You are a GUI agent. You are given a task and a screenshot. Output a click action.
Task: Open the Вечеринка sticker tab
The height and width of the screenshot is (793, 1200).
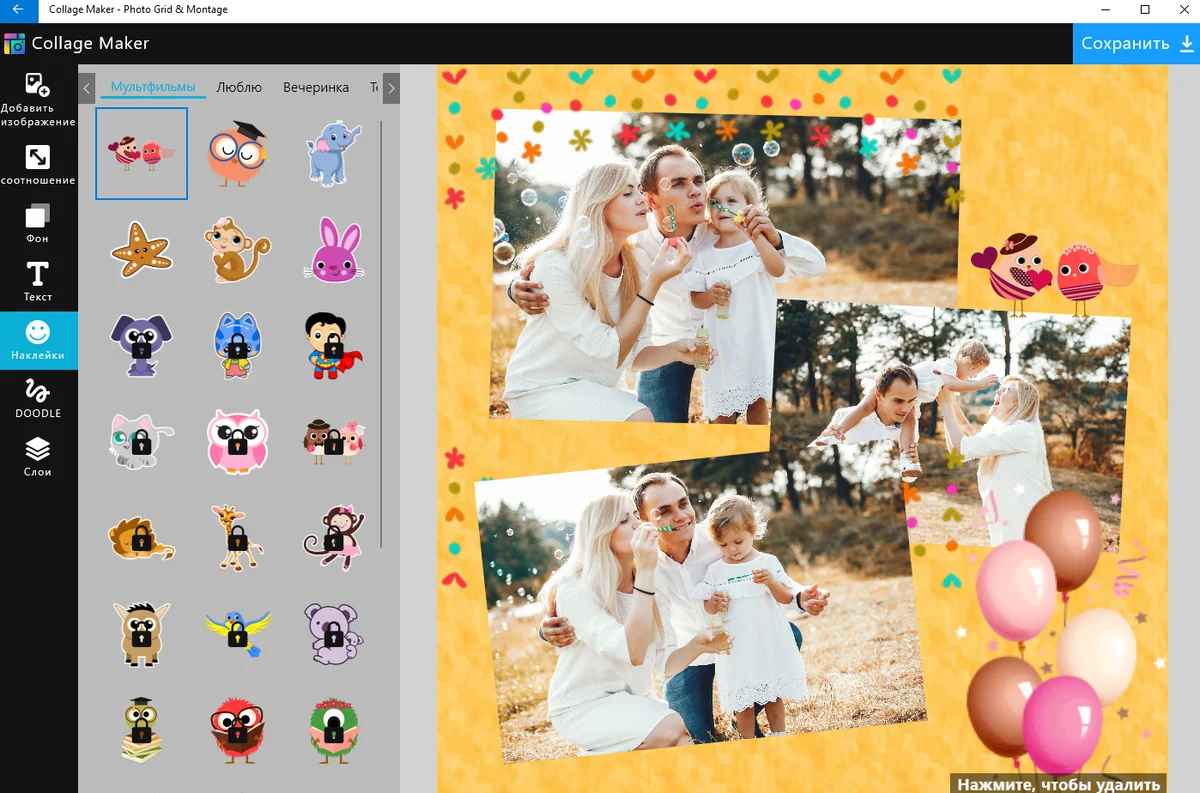[x=316, y=87]
